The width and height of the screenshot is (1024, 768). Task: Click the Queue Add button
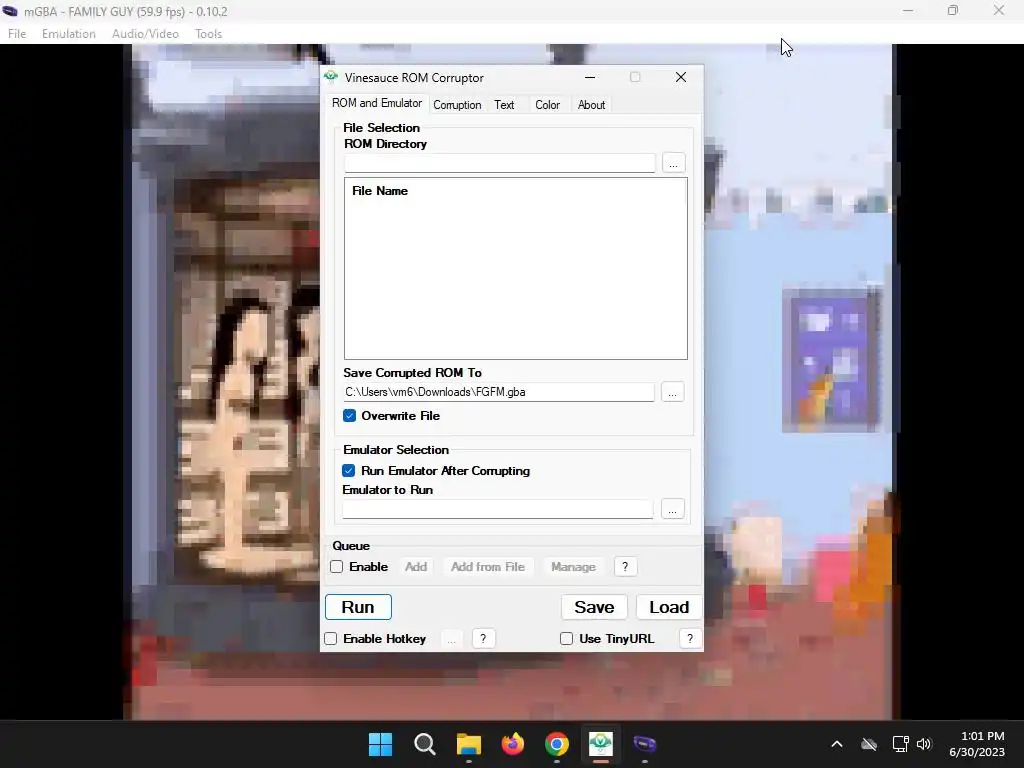coord(416,567)
